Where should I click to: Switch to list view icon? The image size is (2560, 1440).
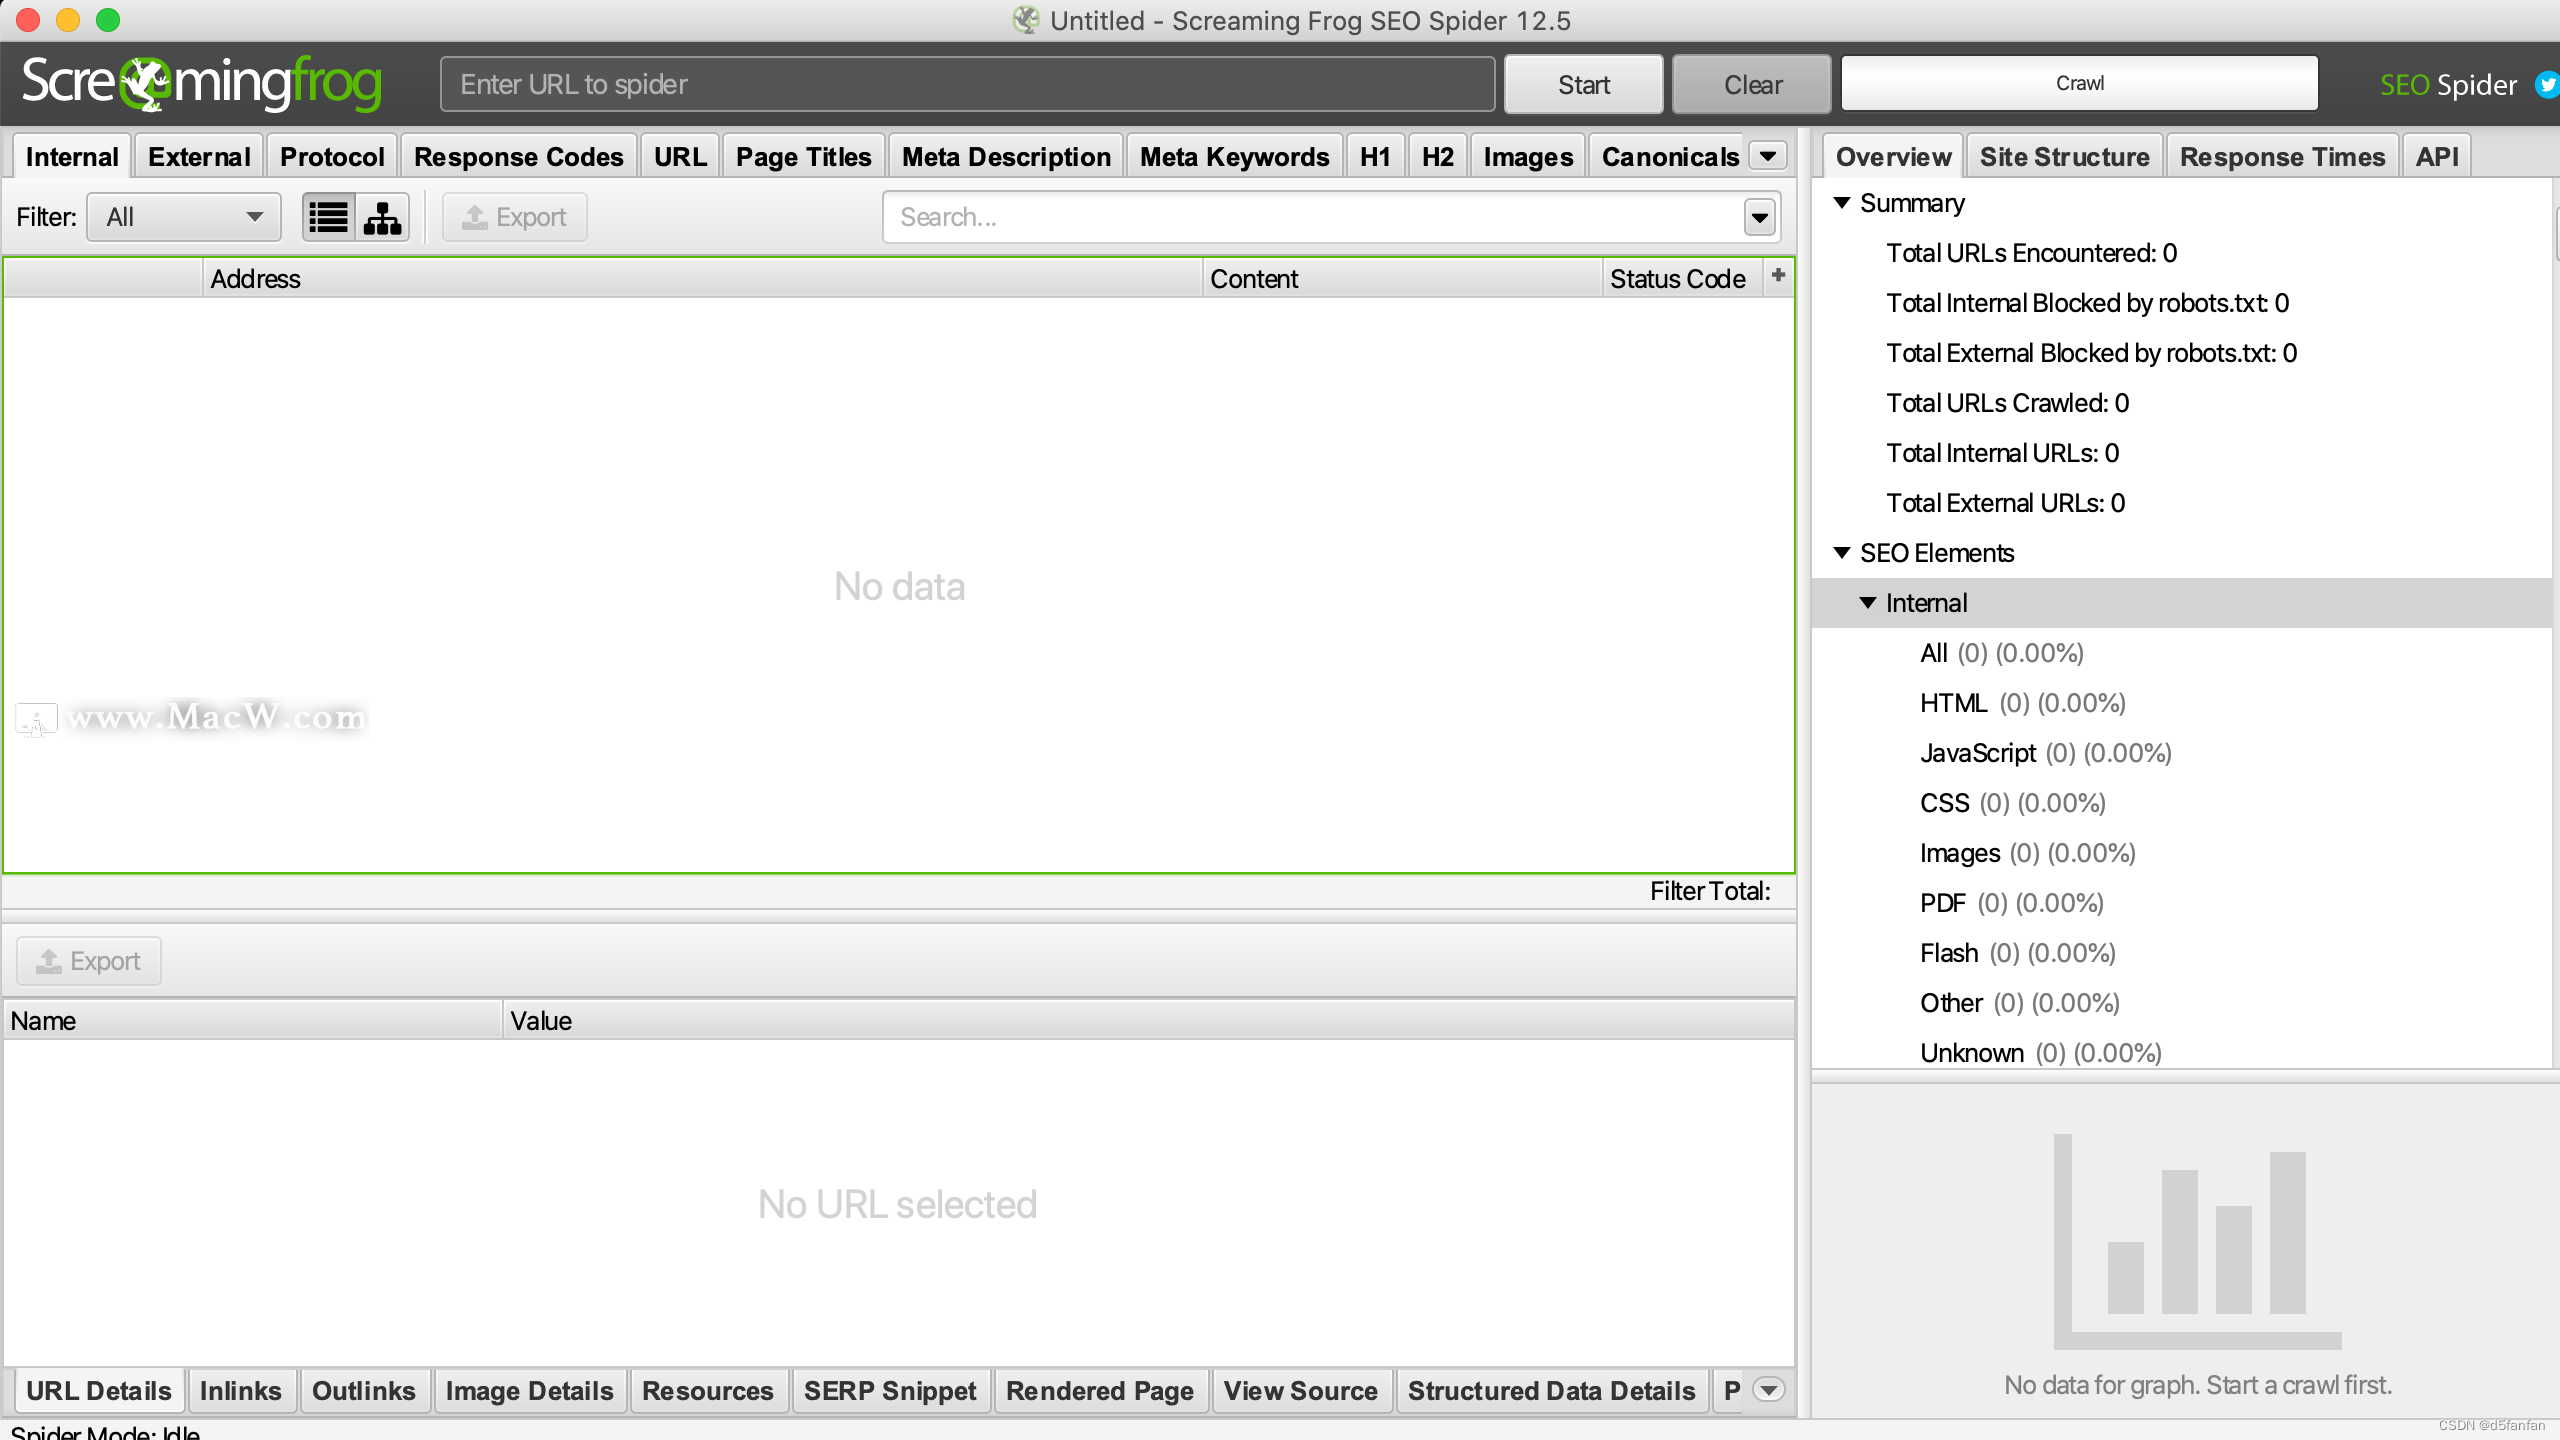point(329,217)
